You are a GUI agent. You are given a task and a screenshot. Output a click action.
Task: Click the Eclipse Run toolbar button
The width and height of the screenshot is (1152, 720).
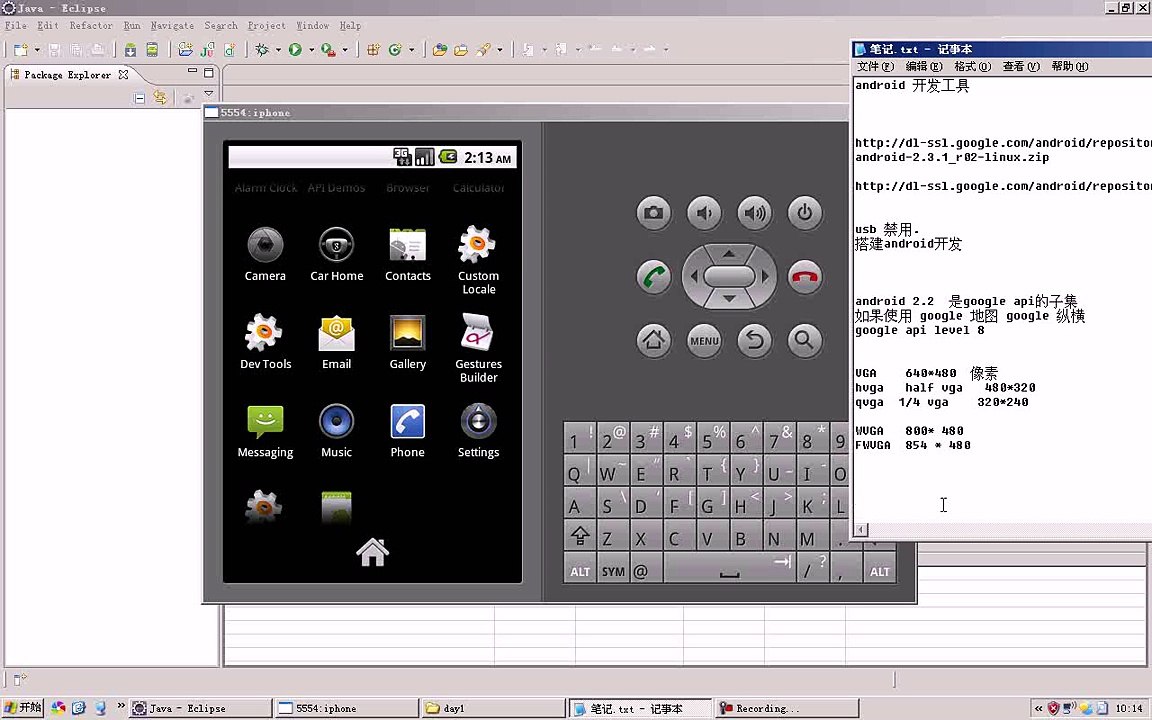[x=295, y=49]
